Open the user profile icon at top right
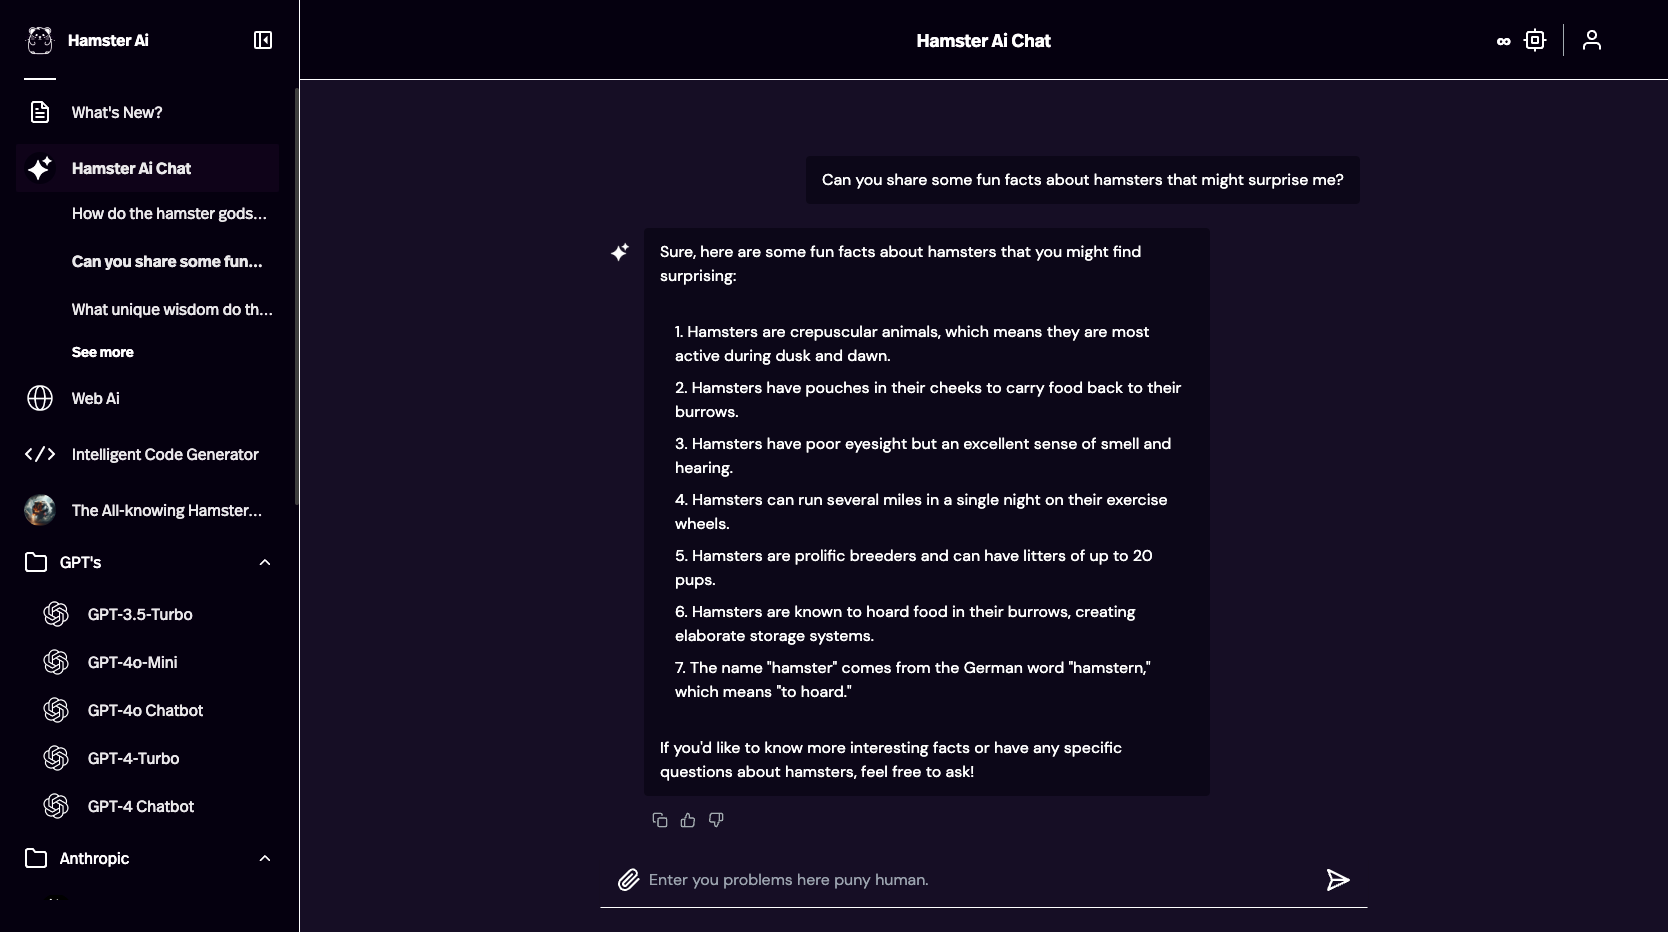Viewport: 1668px width, 932px height. tap(1592, 40)
